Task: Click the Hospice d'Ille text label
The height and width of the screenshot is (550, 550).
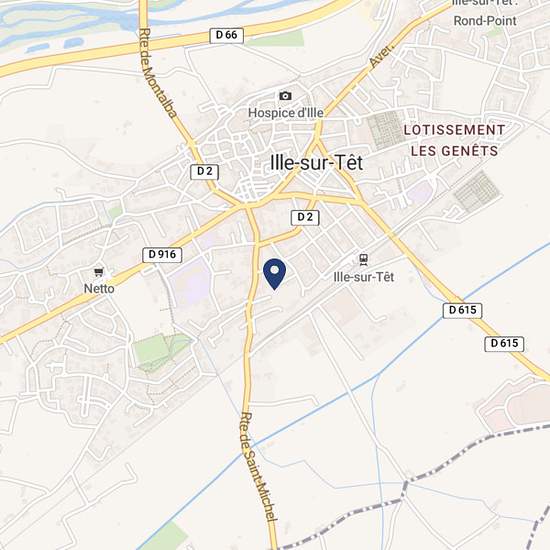Action: tap(286, 113)
